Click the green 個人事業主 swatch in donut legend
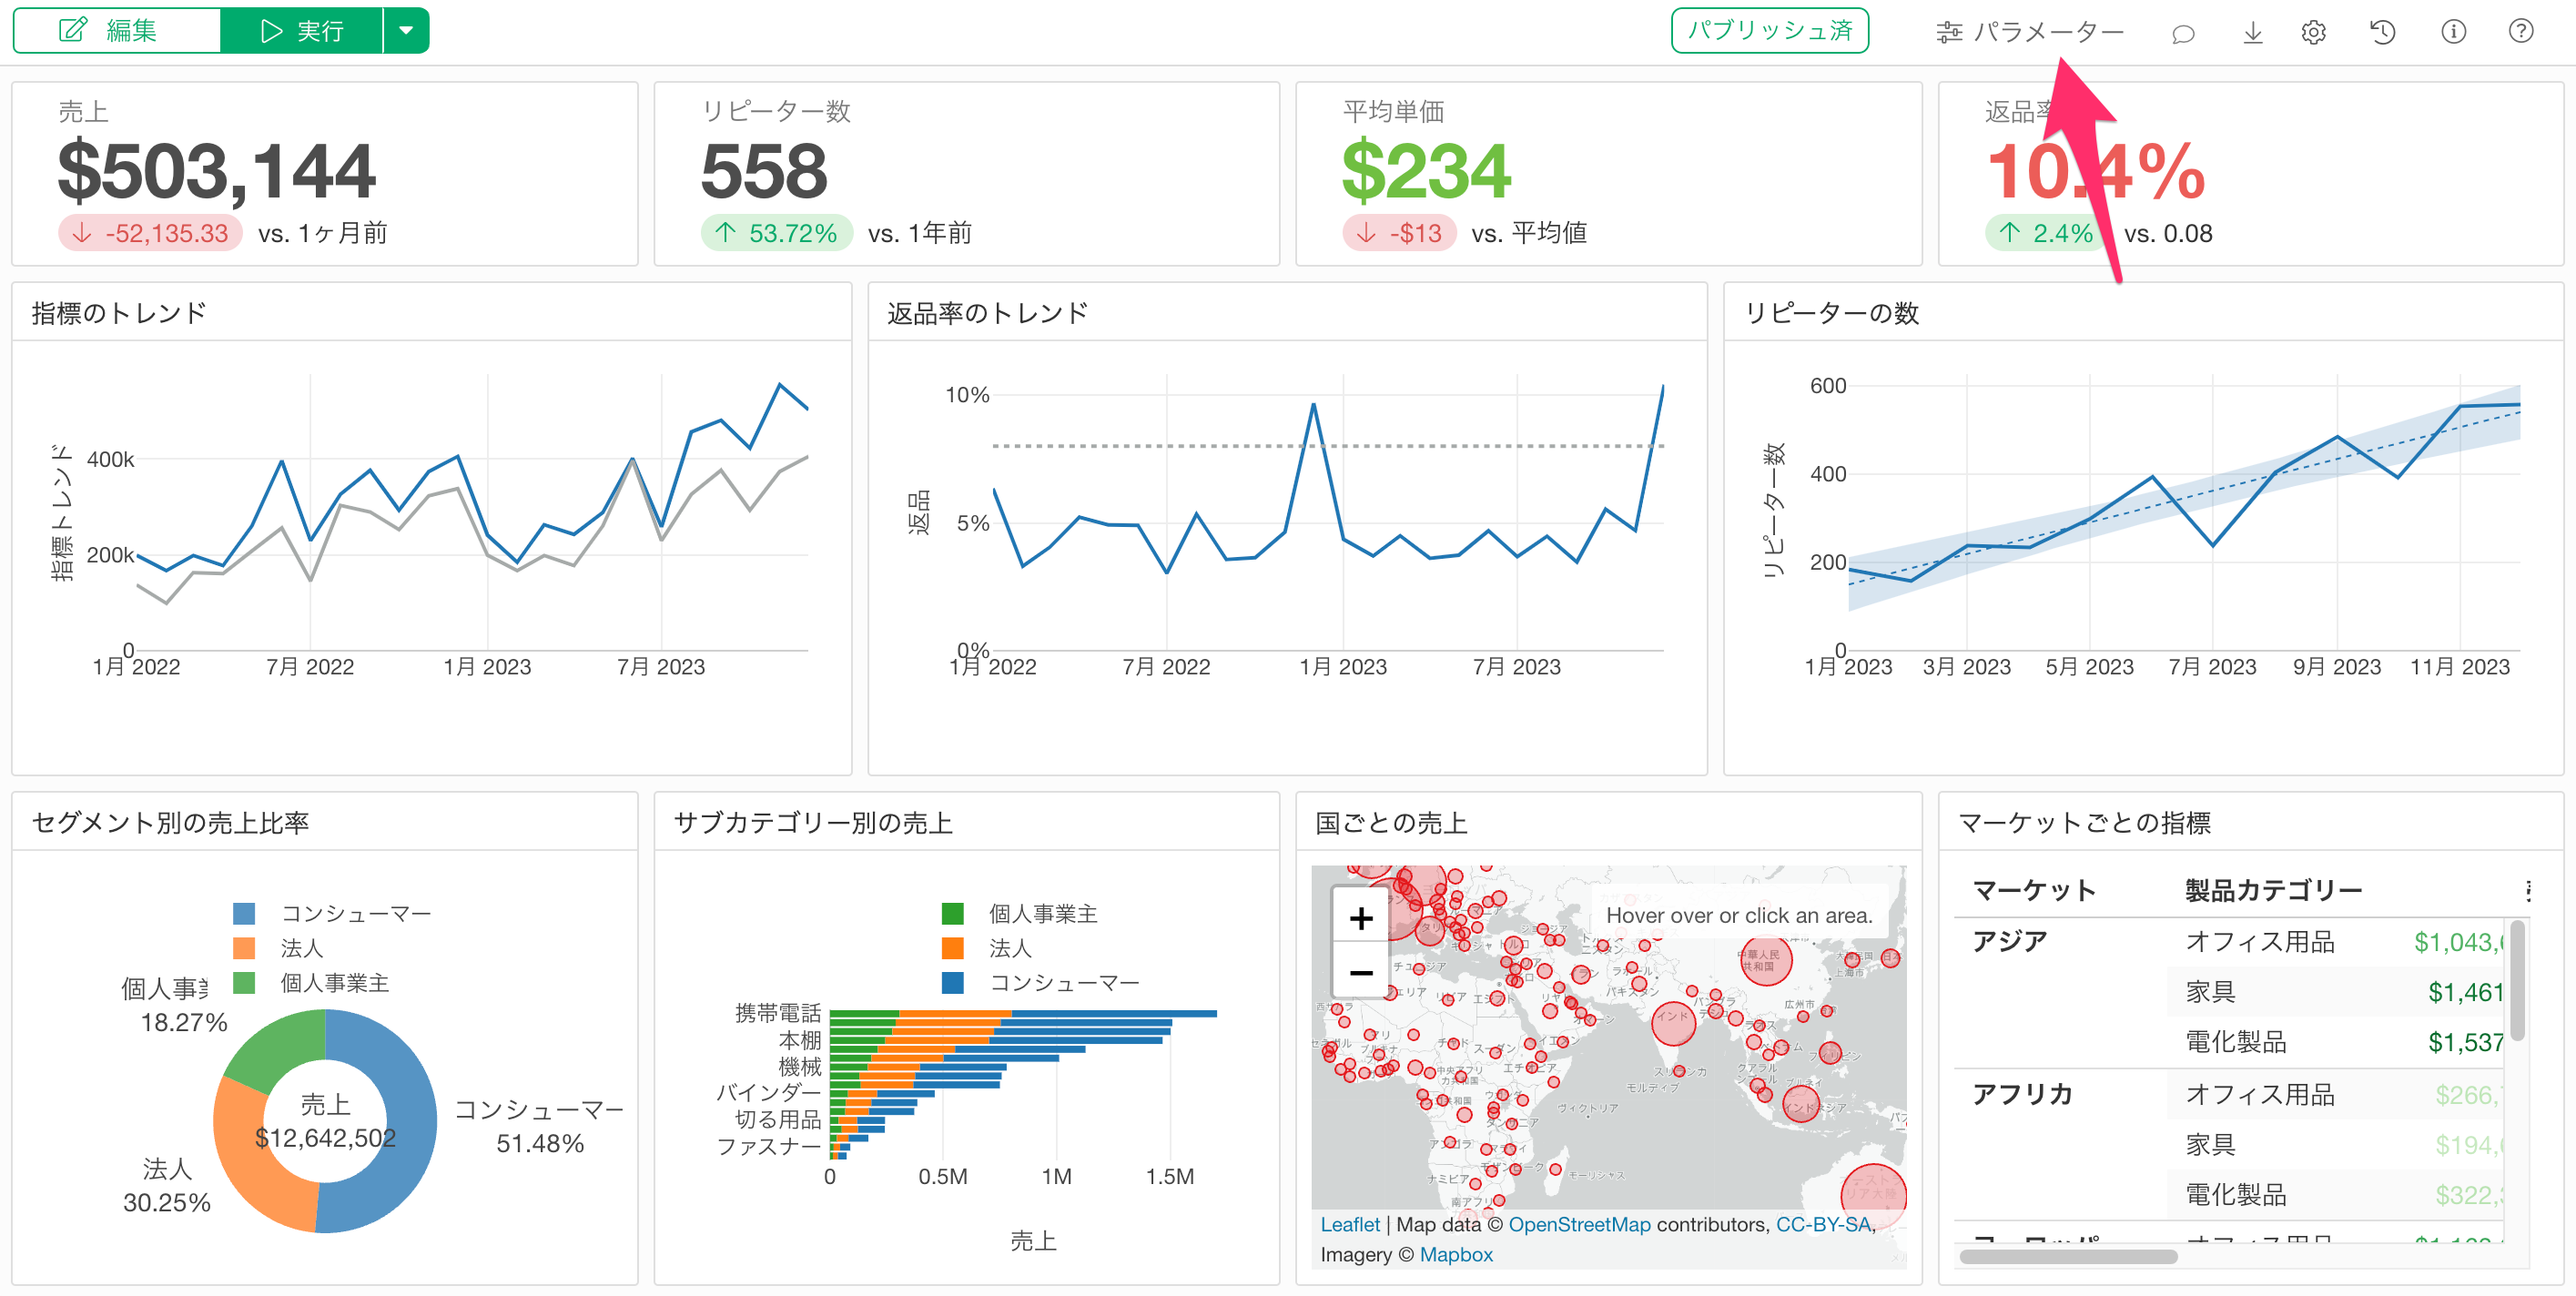Image resolution: width=2576 pixels, height=1296 pixels. 244,983
